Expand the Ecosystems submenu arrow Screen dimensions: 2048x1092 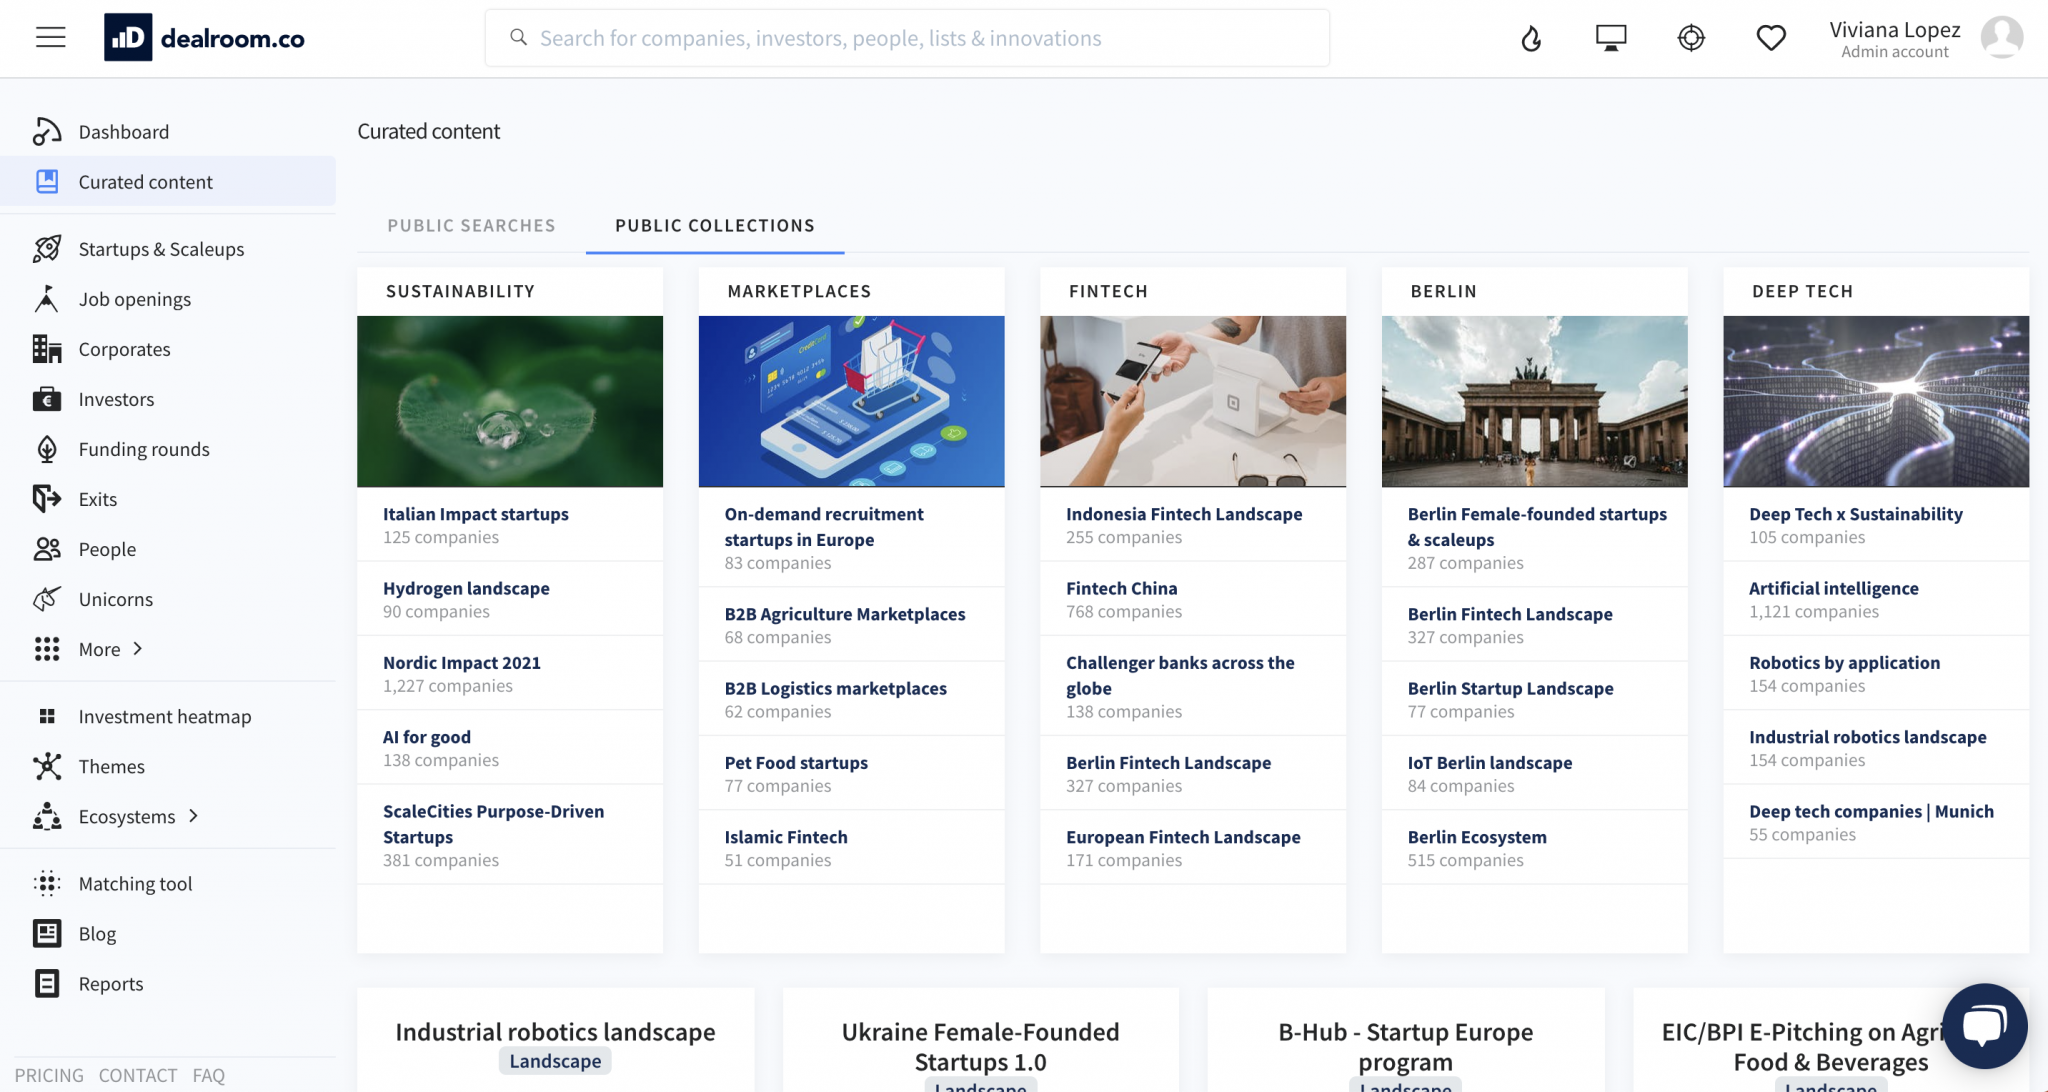pos(194,816)
